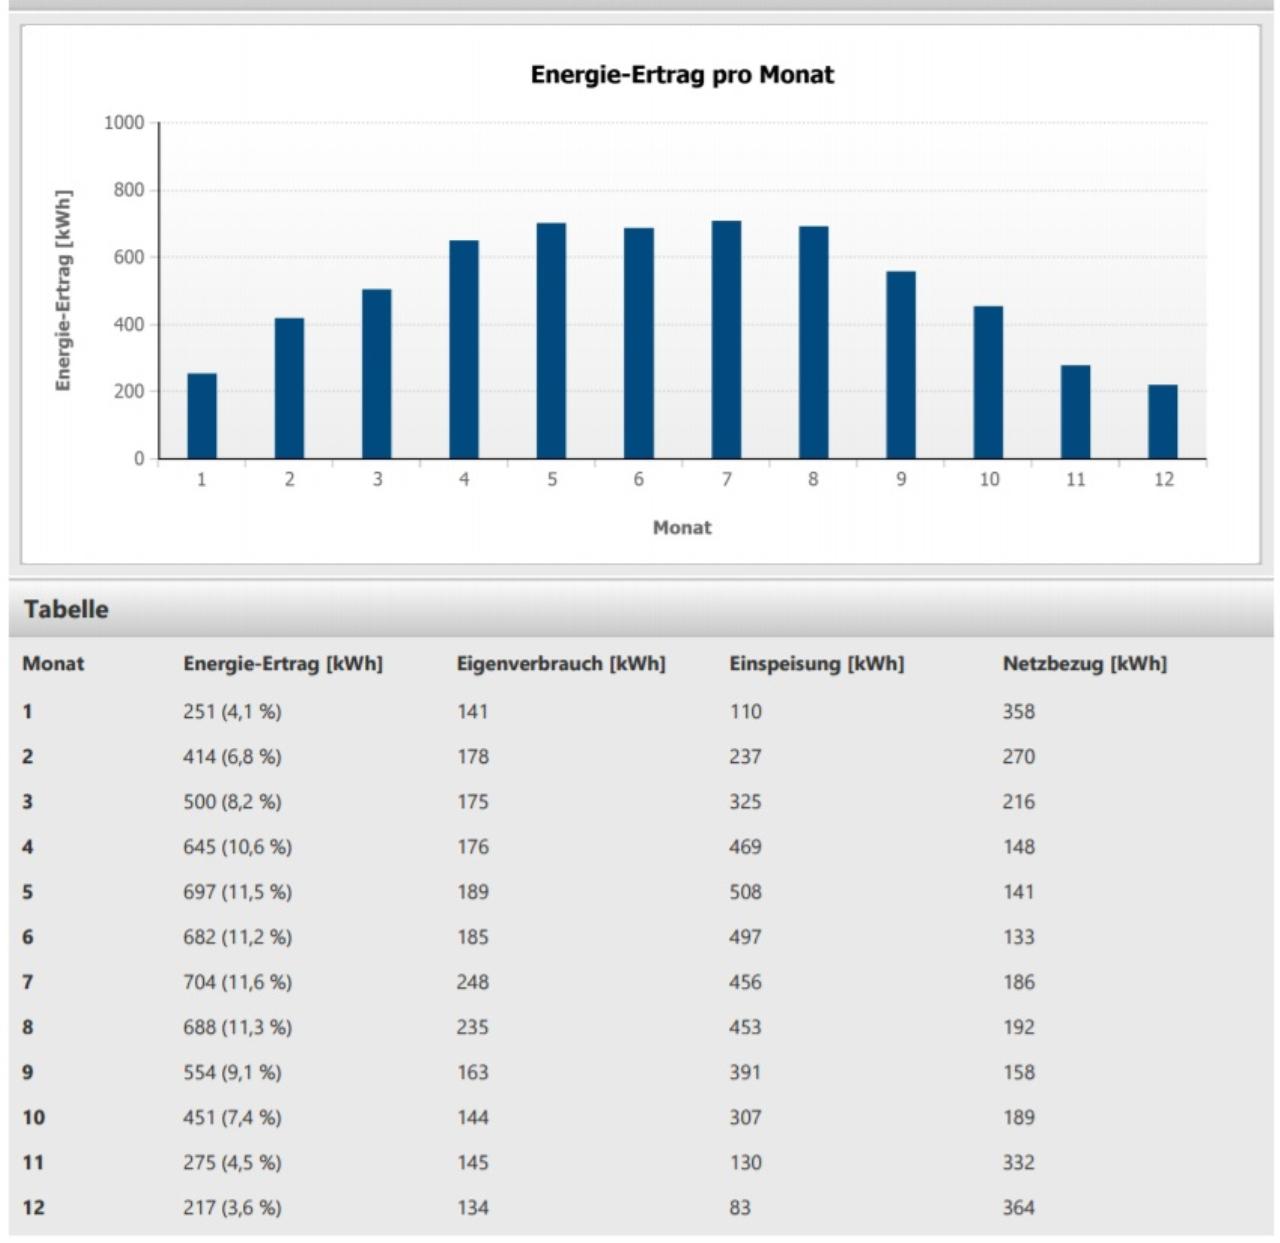Select the cell '682 (11,2 %)'

[237, 937]
